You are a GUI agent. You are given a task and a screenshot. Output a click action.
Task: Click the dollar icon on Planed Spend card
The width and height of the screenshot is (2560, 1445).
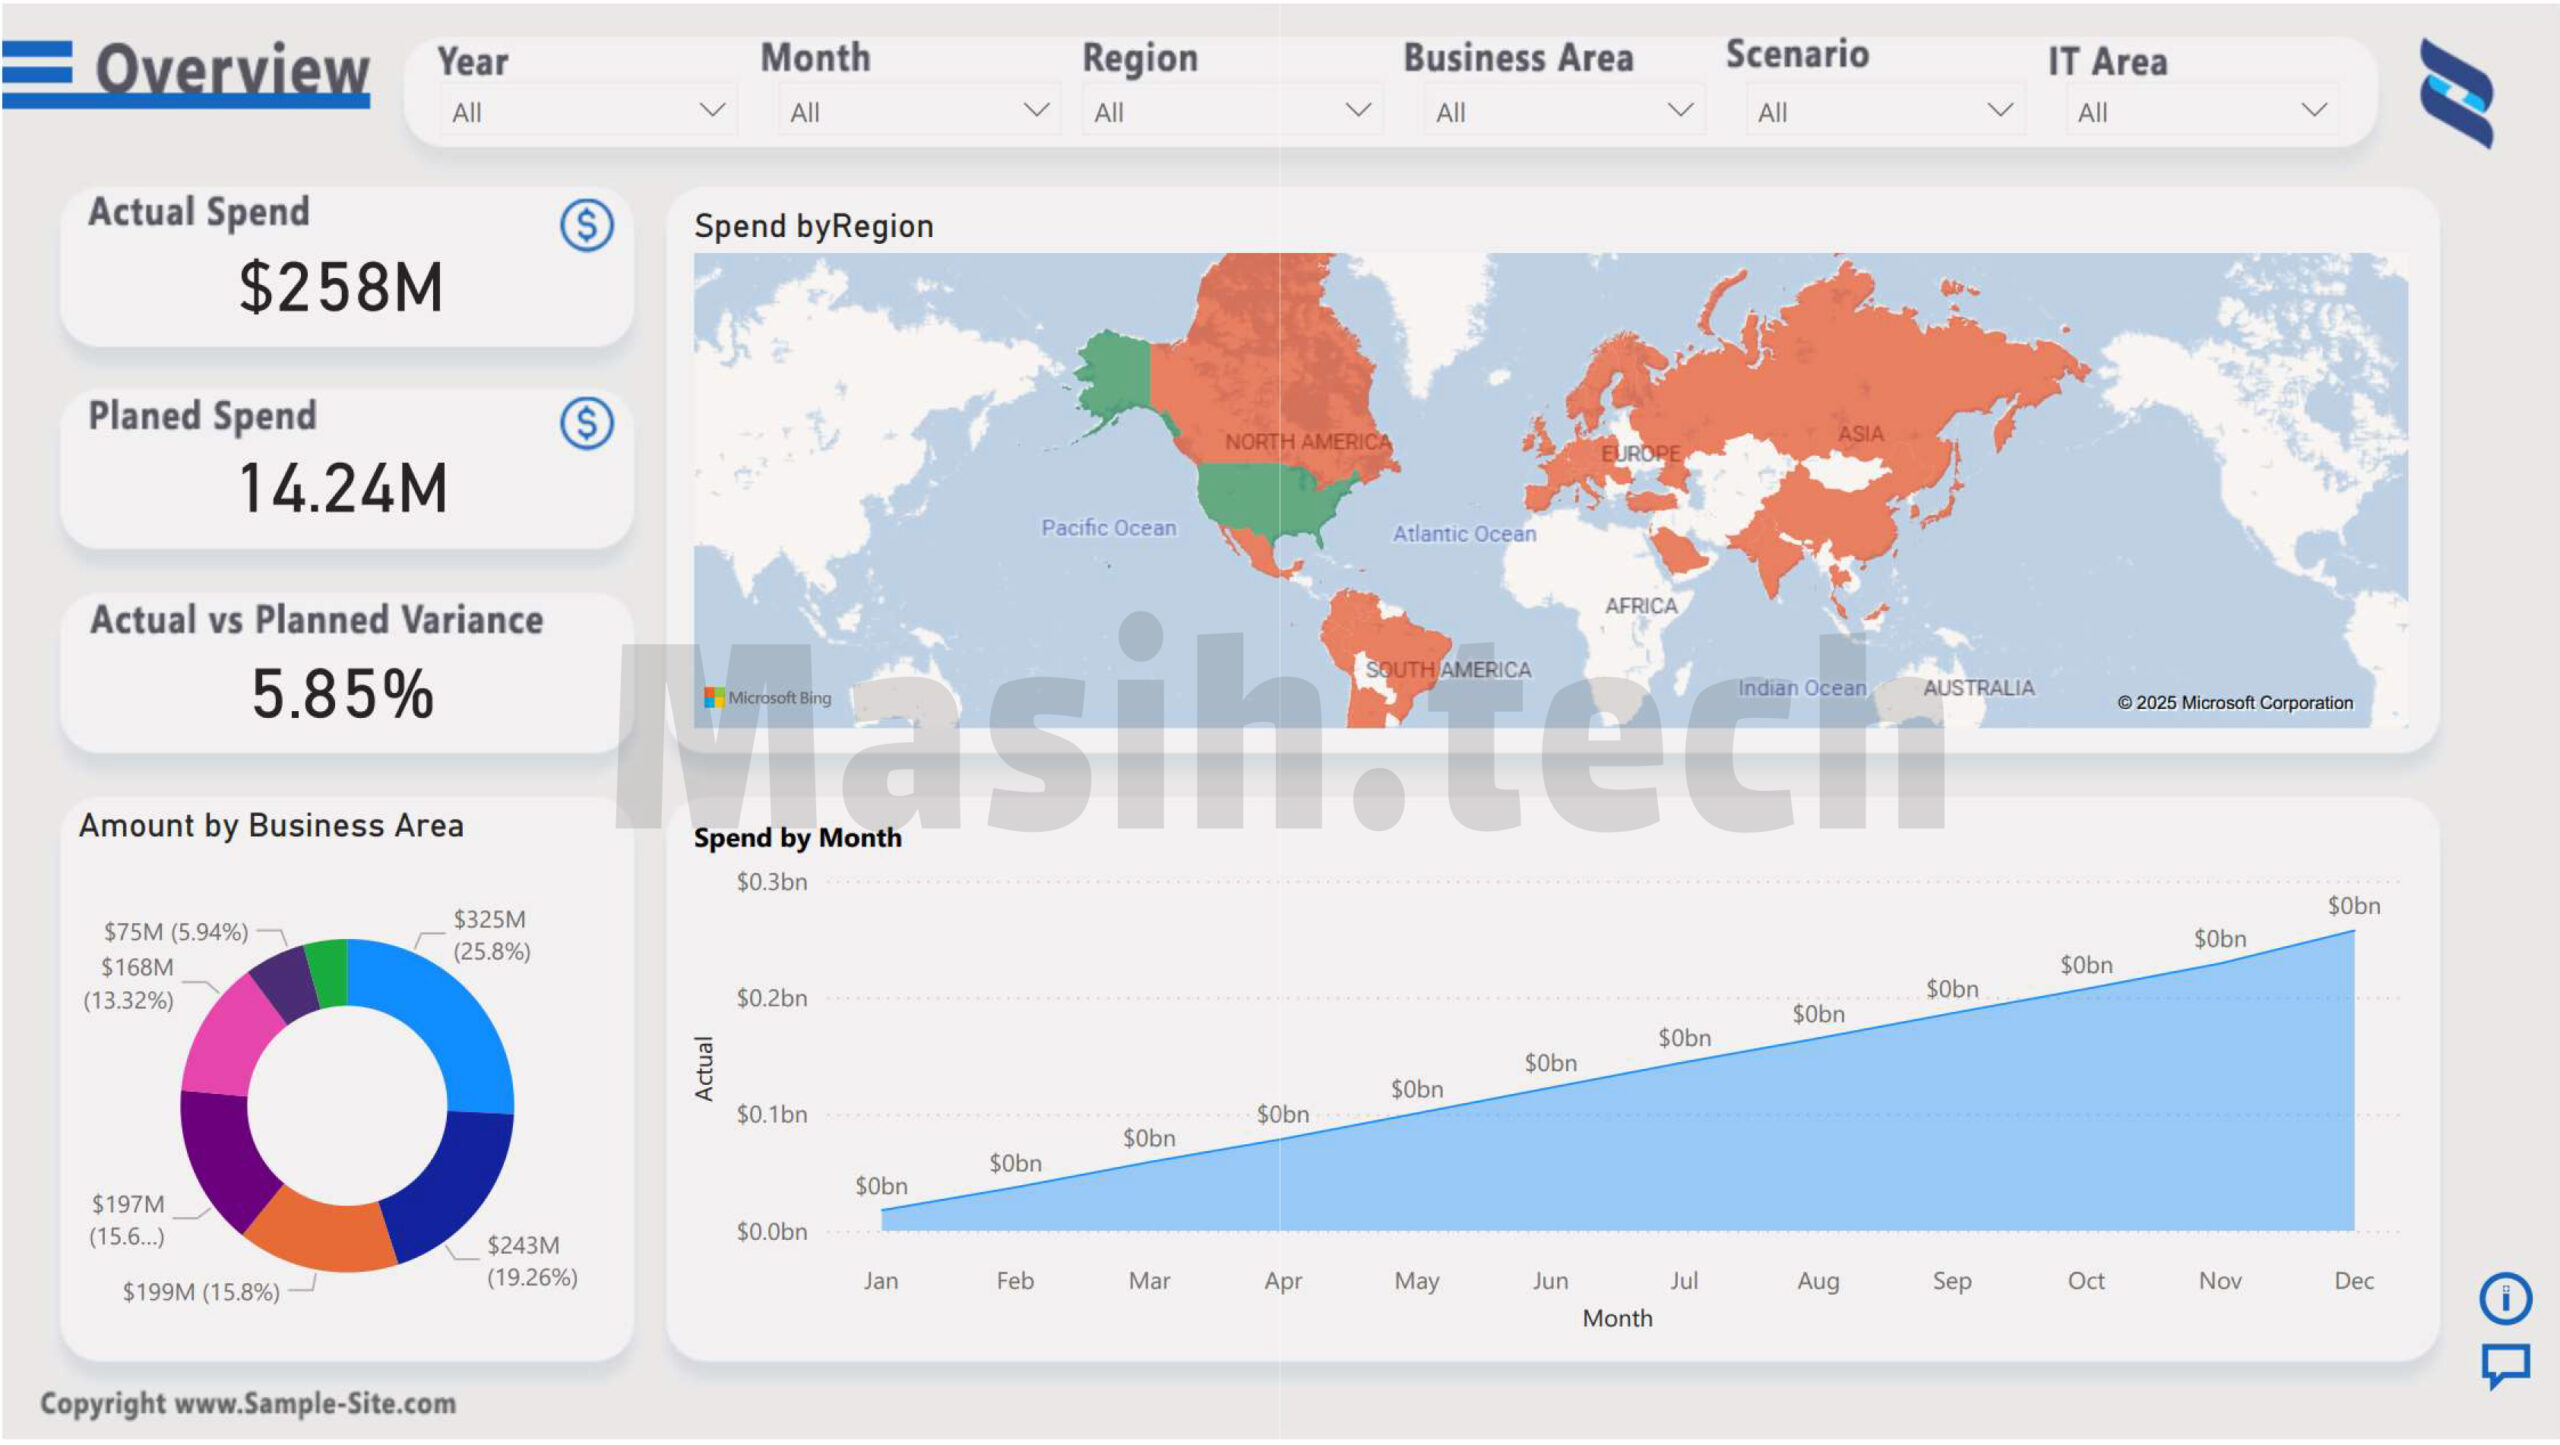586,423
